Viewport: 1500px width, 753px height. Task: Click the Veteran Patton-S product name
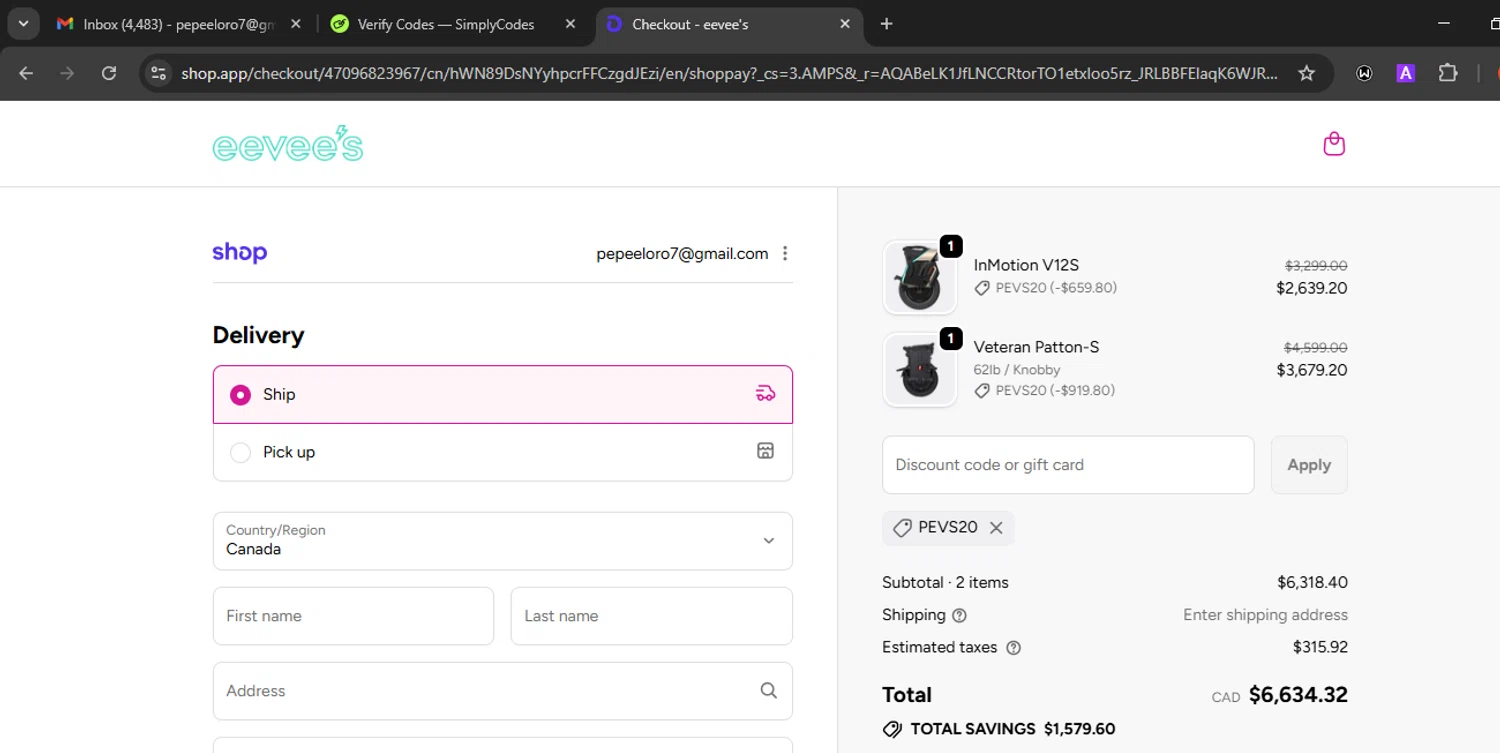point(1036,347)
